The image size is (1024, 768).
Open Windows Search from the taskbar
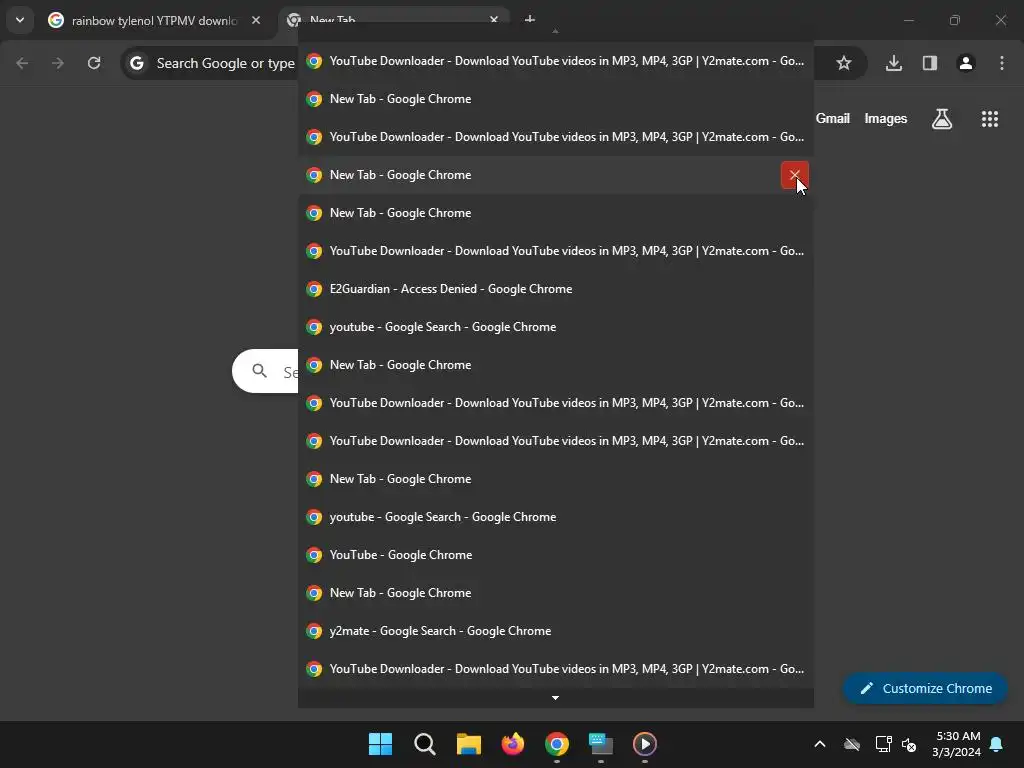tap(424, 744)
